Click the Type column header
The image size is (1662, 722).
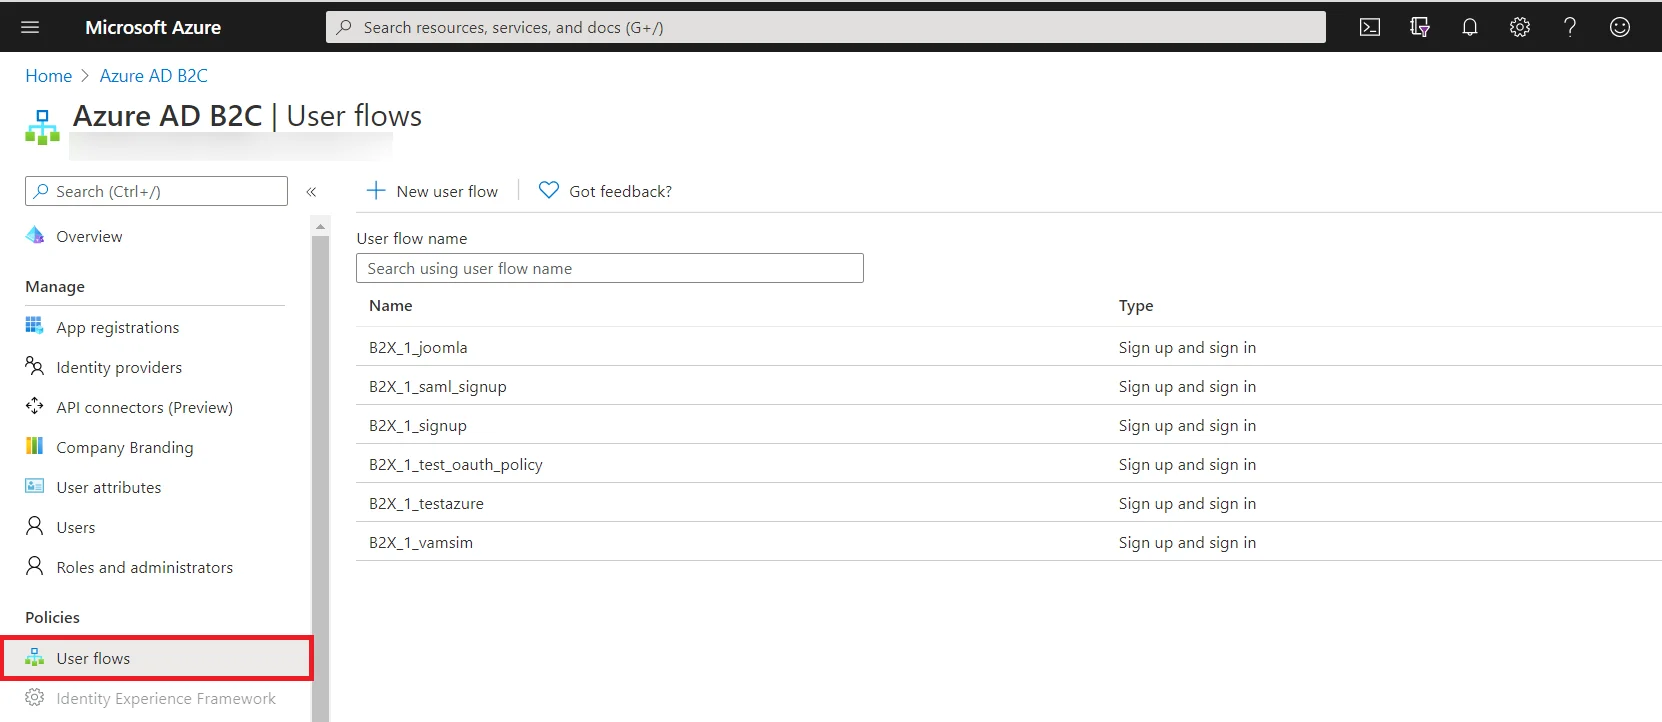[x=1136, y=306]
